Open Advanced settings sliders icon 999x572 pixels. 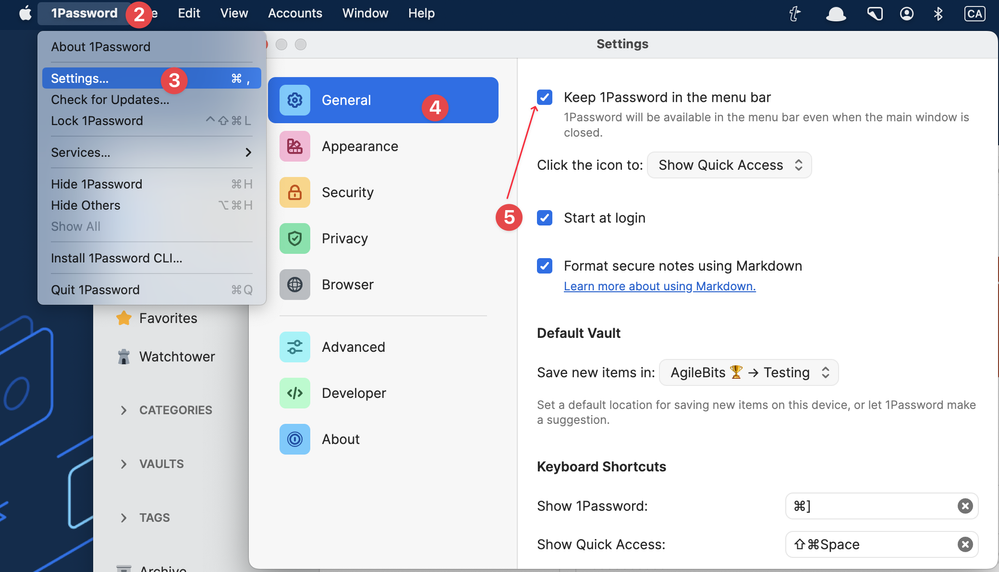click(x=295, y=347)
